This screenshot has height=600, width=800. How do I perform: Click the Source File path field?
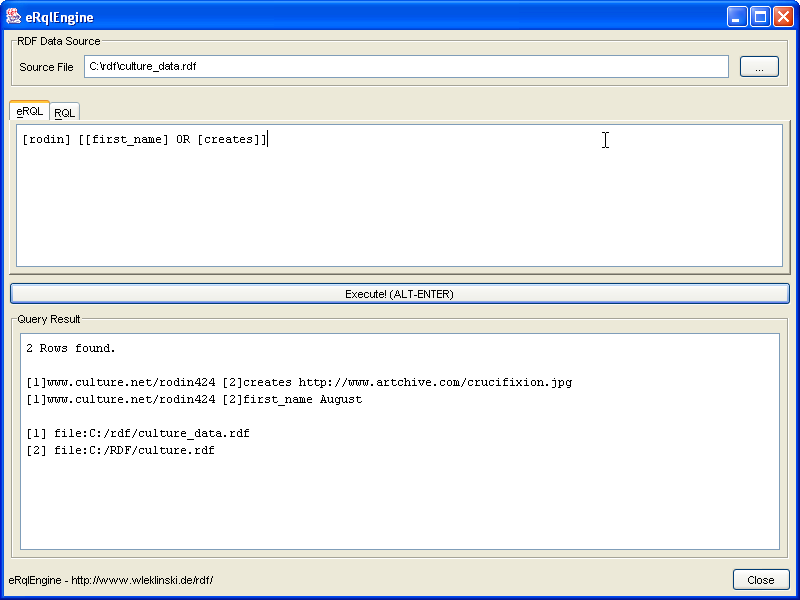[405, 67]
